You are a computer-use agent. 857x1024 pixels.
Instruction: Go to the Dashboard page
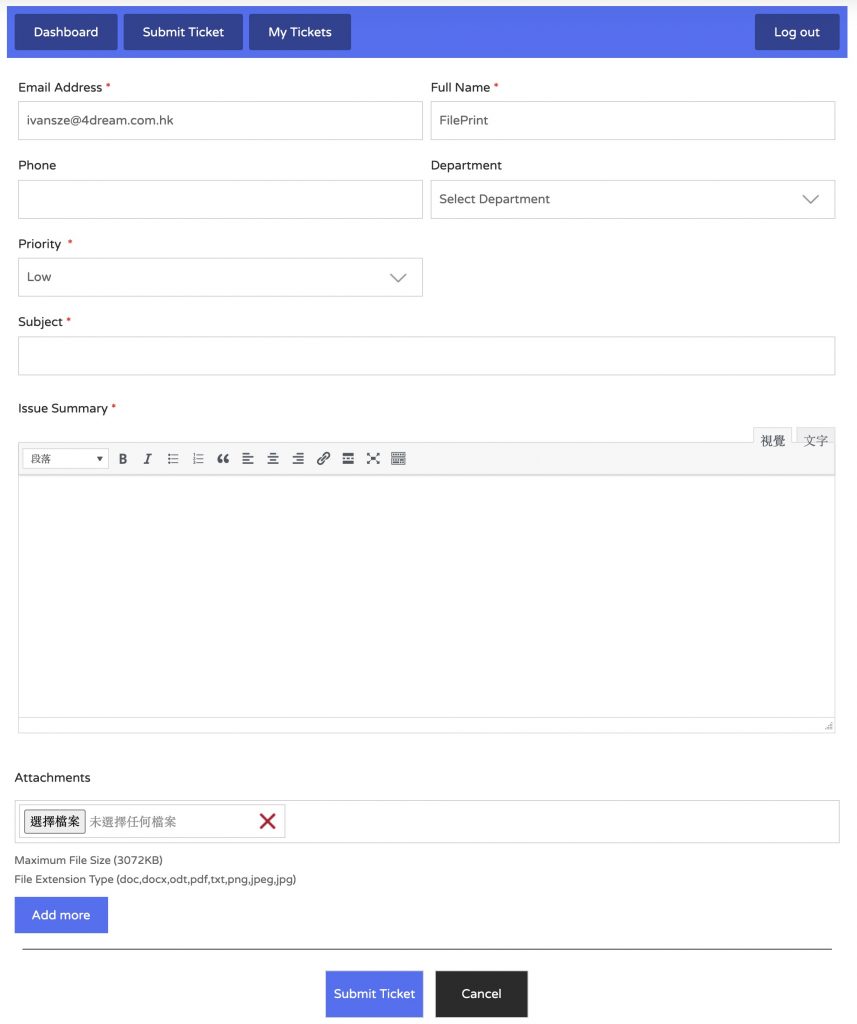[x=66, y=32]
